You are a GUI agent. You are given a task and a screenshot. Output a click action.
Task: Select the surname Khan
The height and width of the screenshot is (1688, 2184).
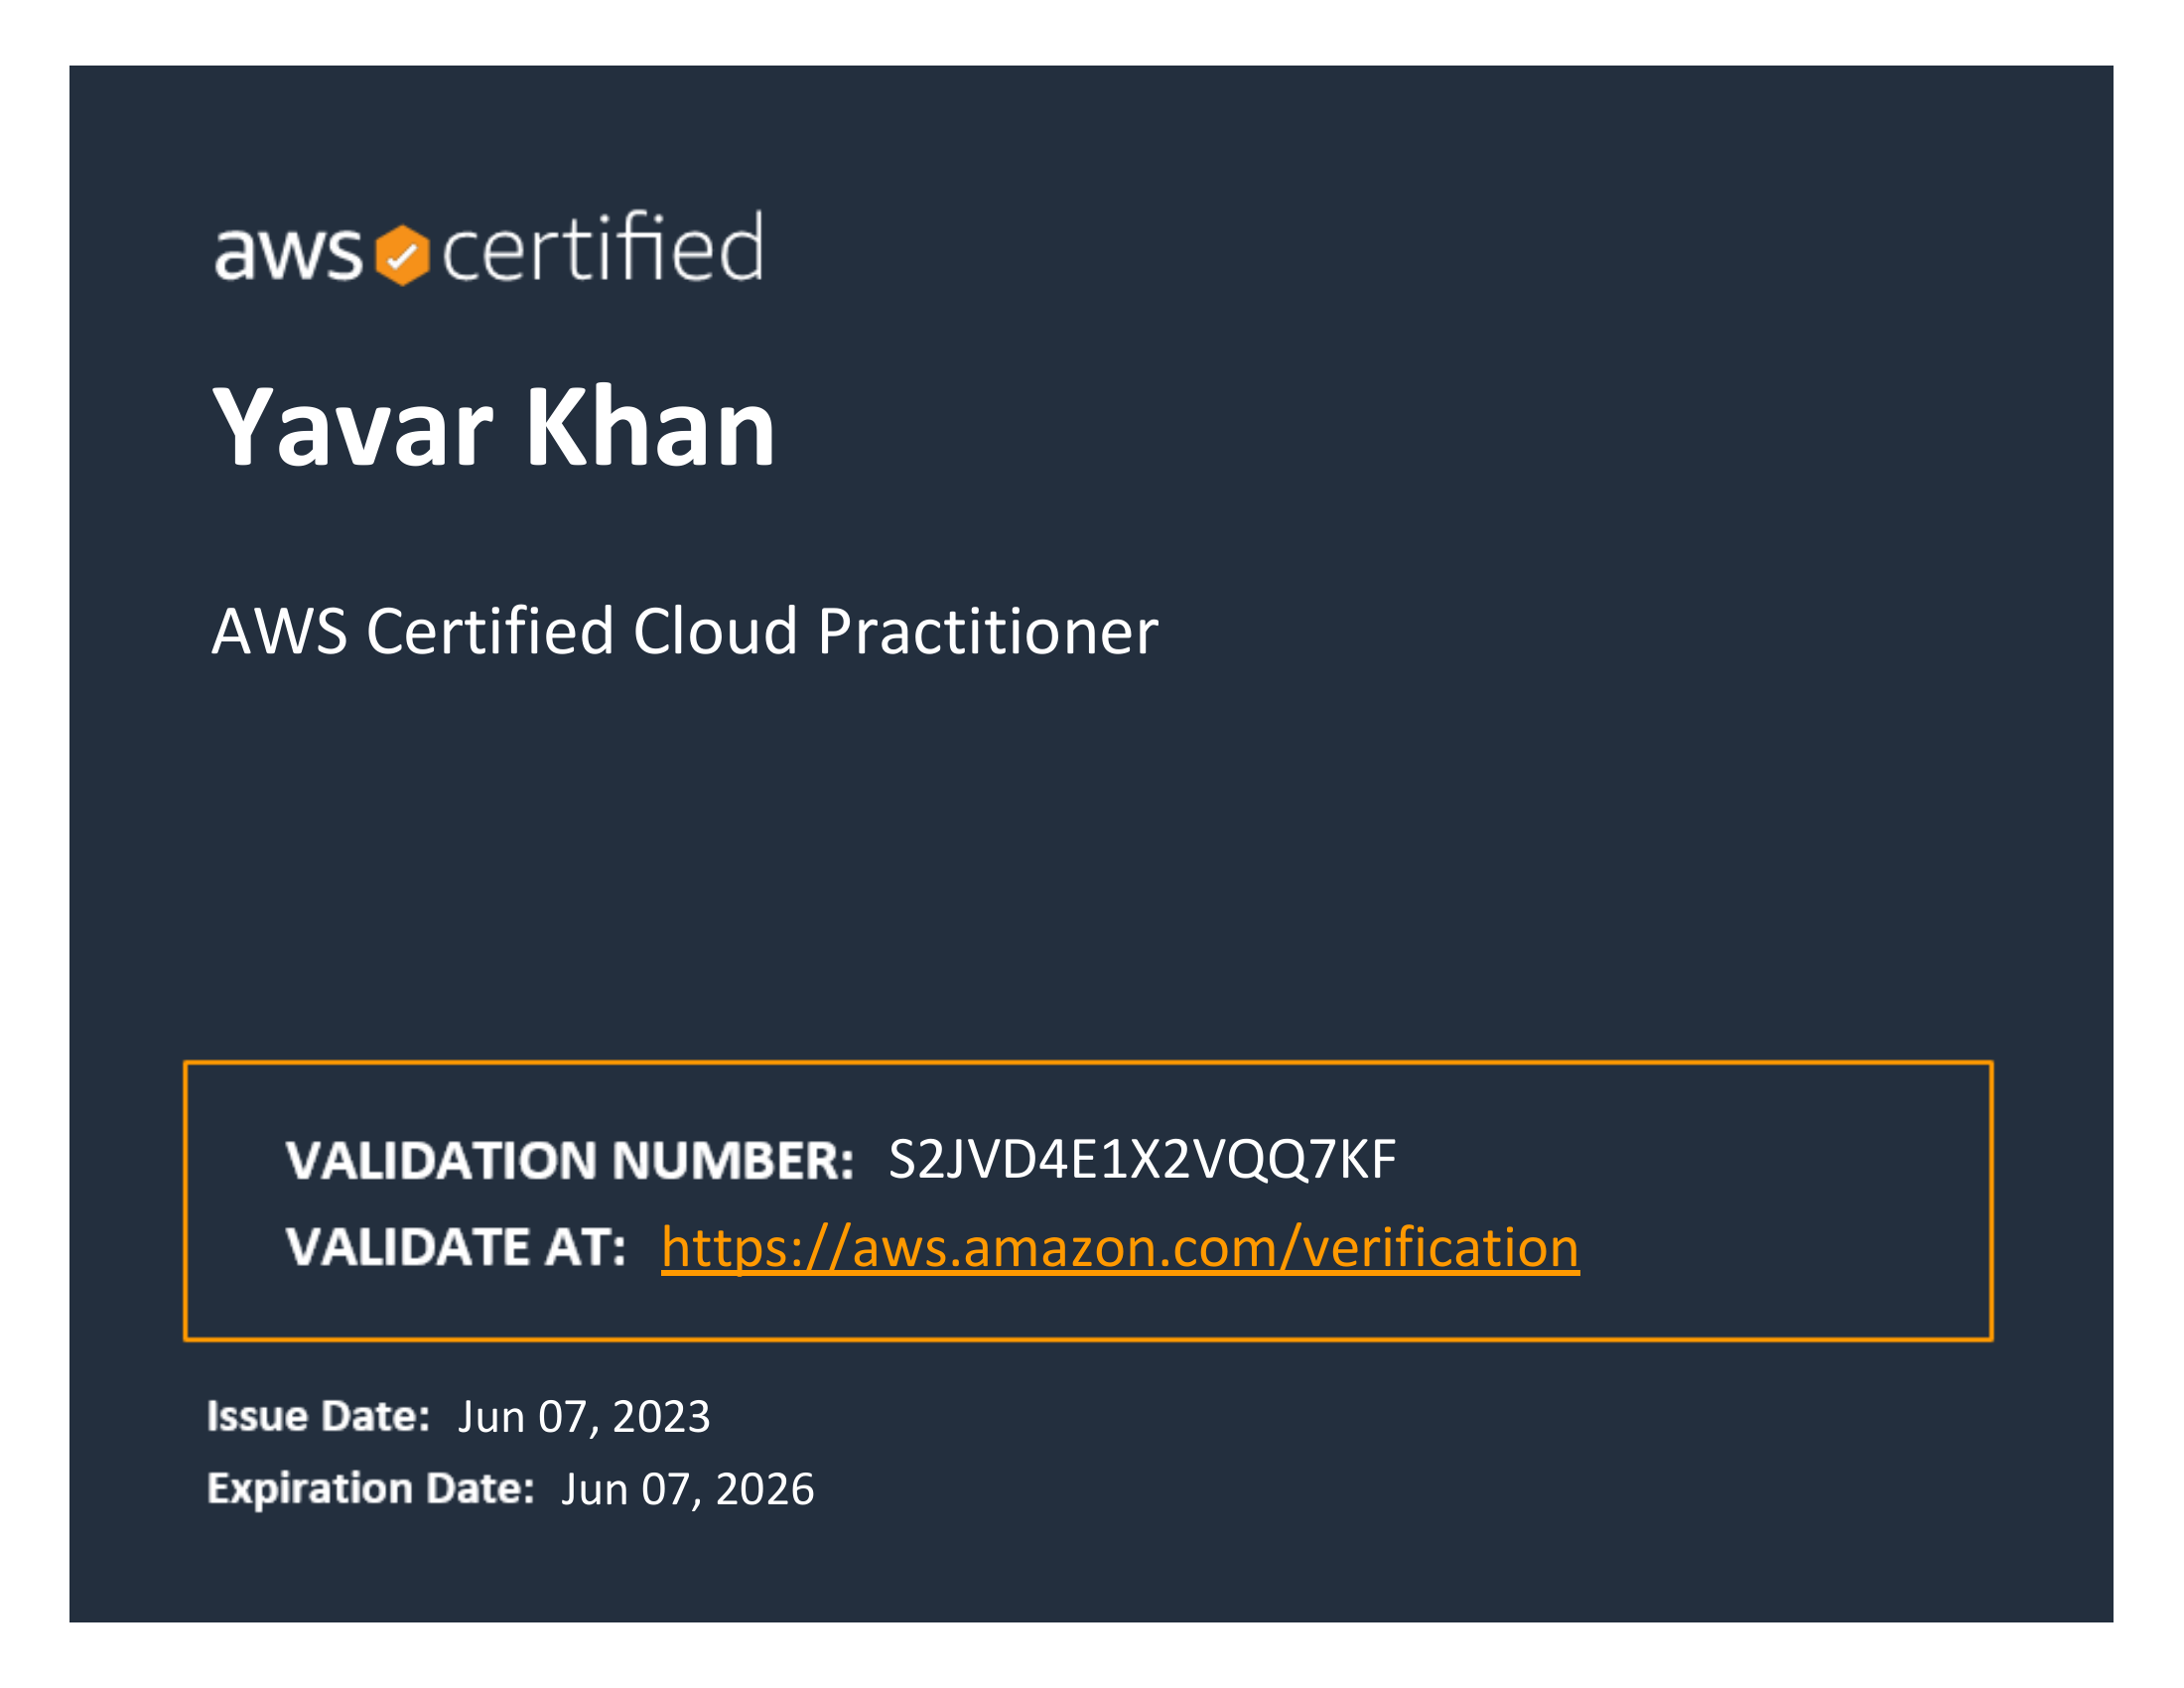click(x=650, y=428)
